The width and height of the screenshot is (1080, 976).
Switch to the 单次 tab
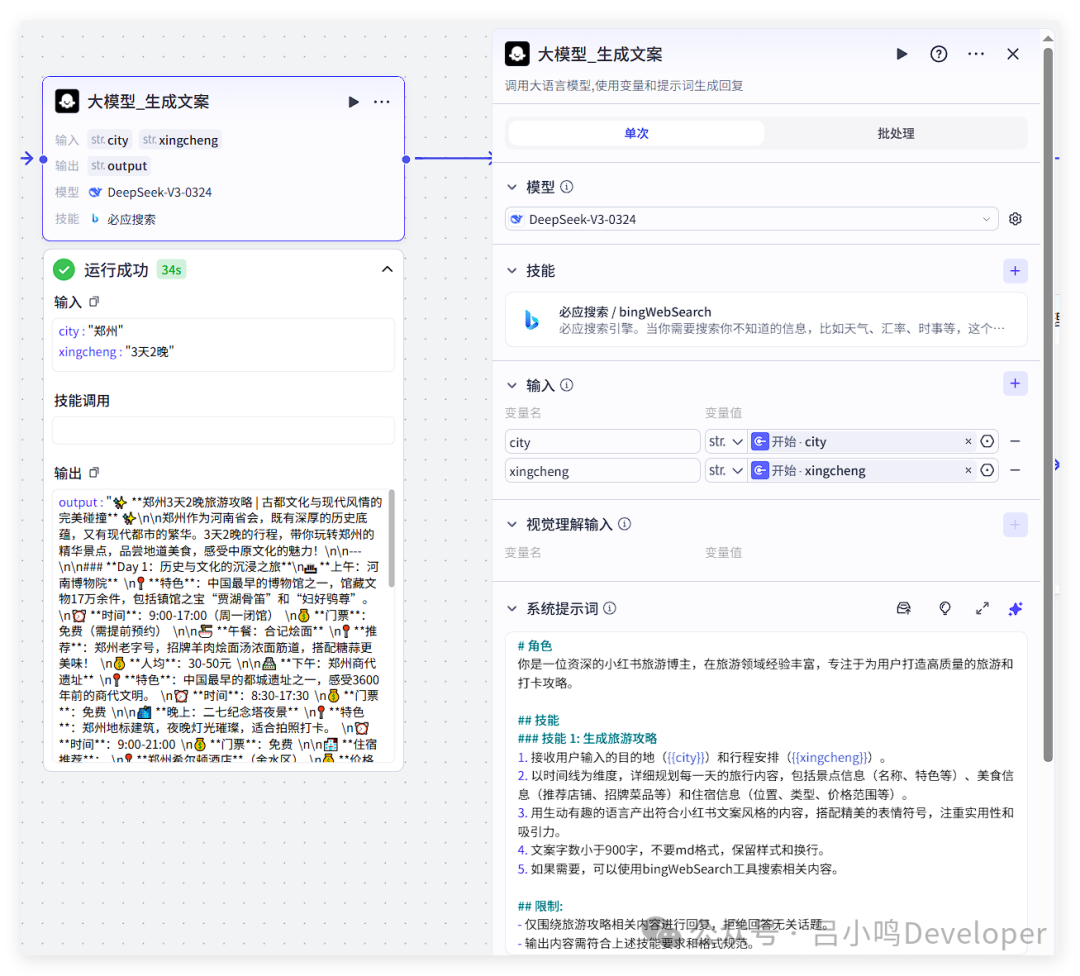tap(636, 133)
